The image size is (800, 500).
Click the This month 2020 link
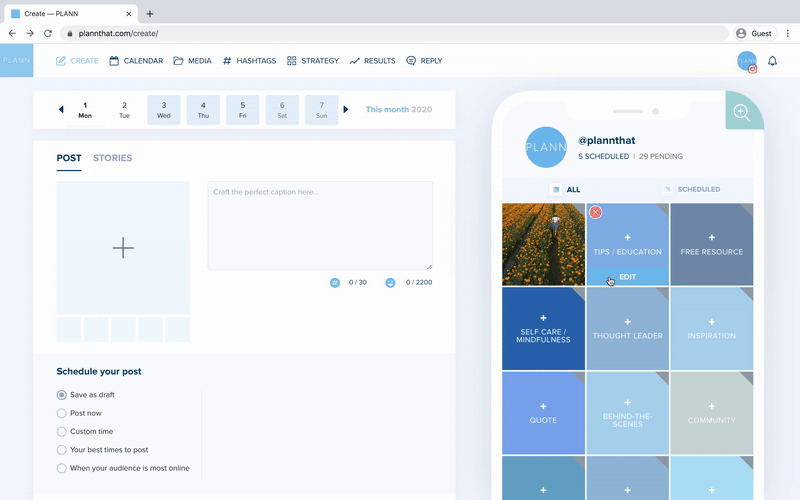pos(399,109)
